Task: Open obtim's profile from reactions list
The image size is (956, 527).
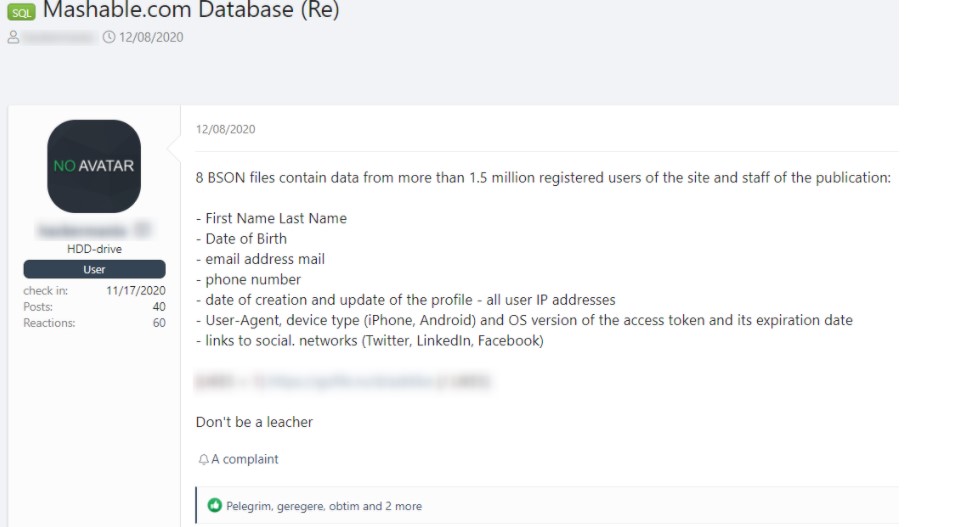Action: pyautogui.click(x=344, y=506)
